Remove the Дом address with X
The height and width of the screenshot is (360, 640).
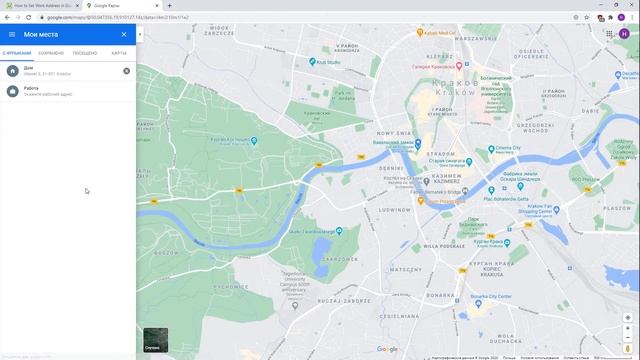(x=127, y=71)
